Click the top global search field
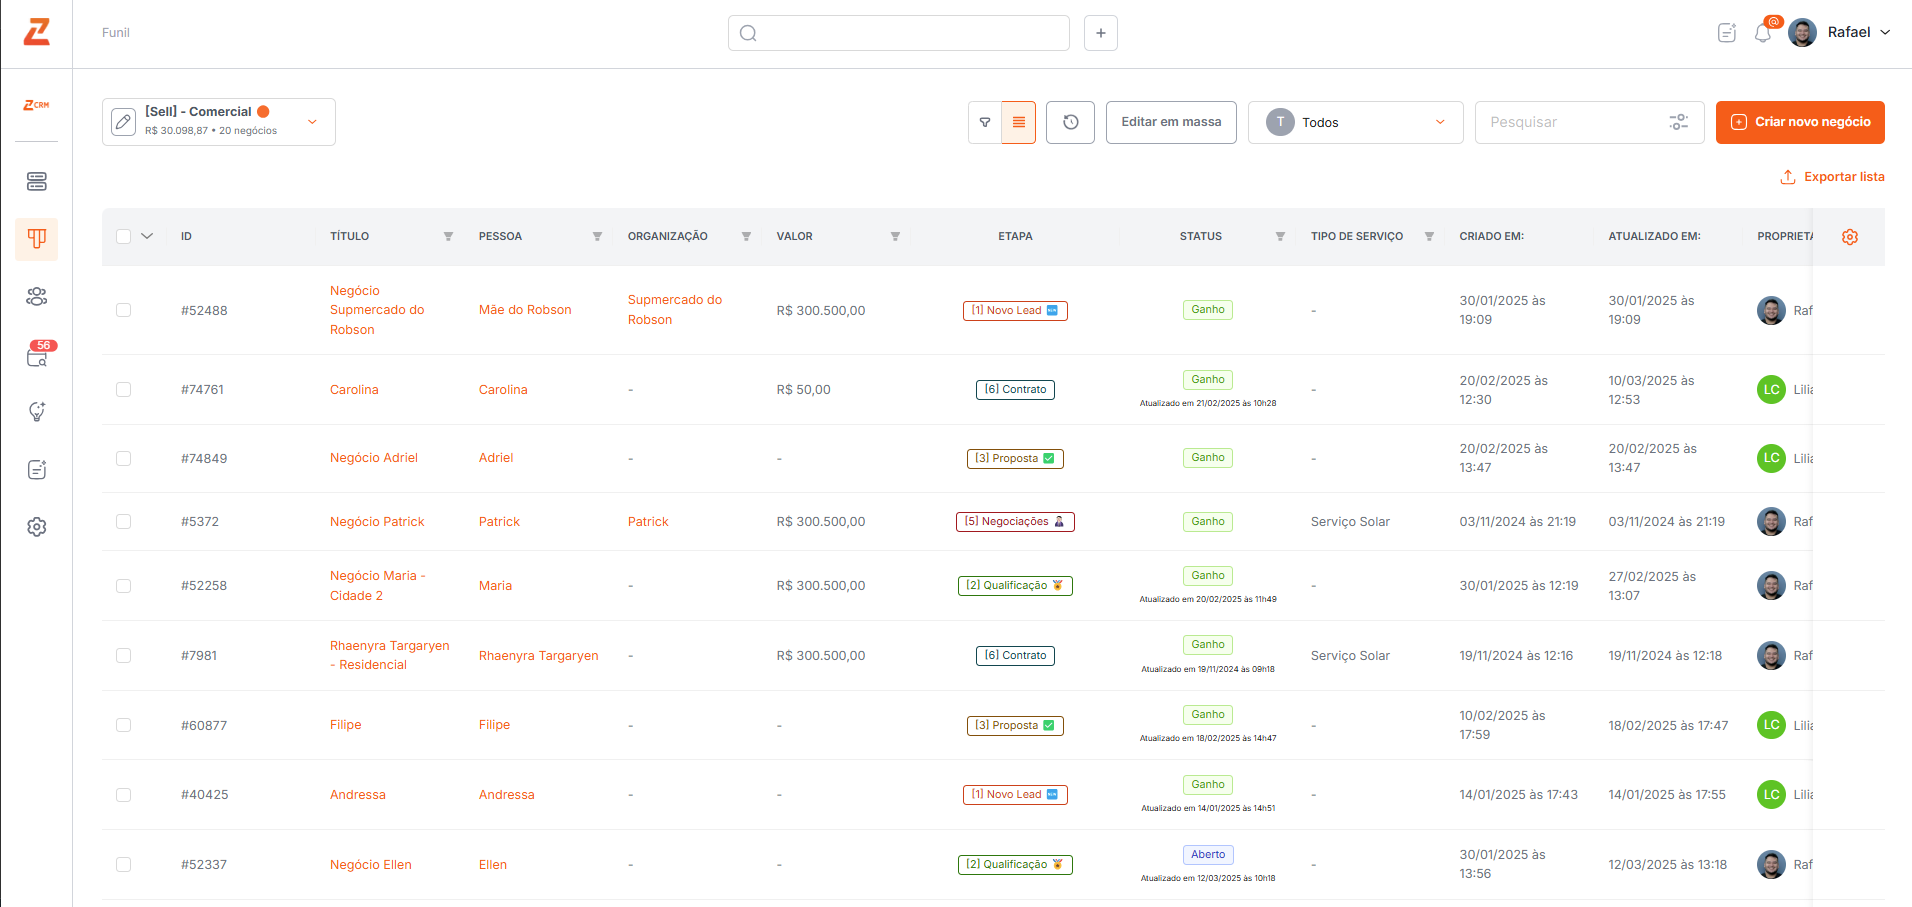Viewport: 1912px width, 907px height. point(898,33)
